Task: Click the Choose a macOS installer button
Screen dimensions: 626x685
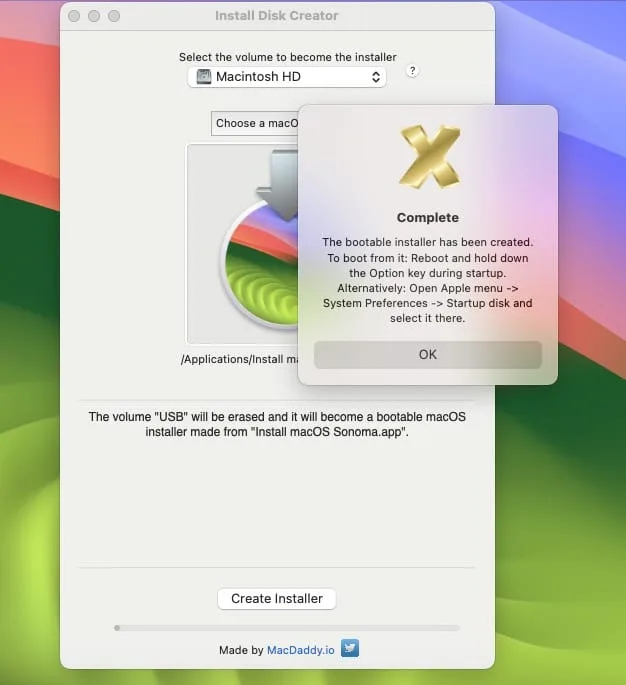Action: pyautogui.click(x=255, y=123)
